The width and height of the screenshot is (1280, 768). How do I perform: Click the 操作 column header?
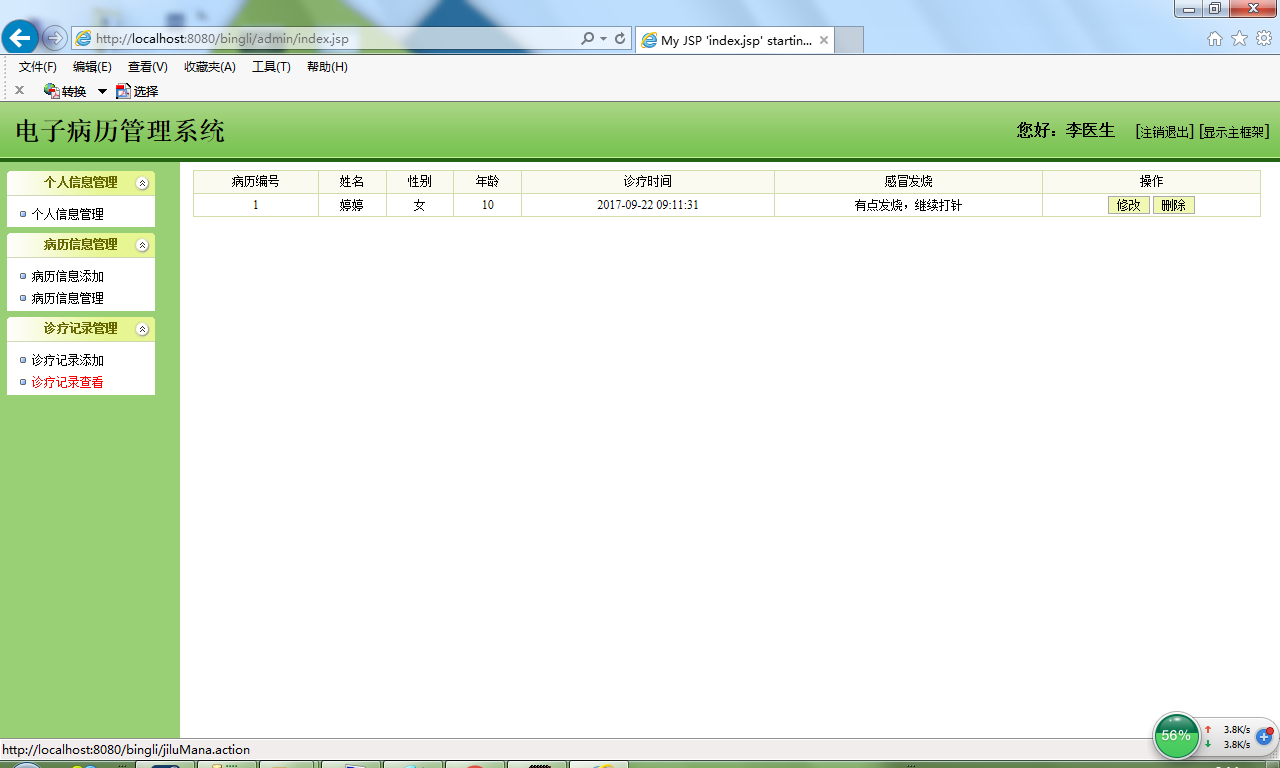(1151, 182)
